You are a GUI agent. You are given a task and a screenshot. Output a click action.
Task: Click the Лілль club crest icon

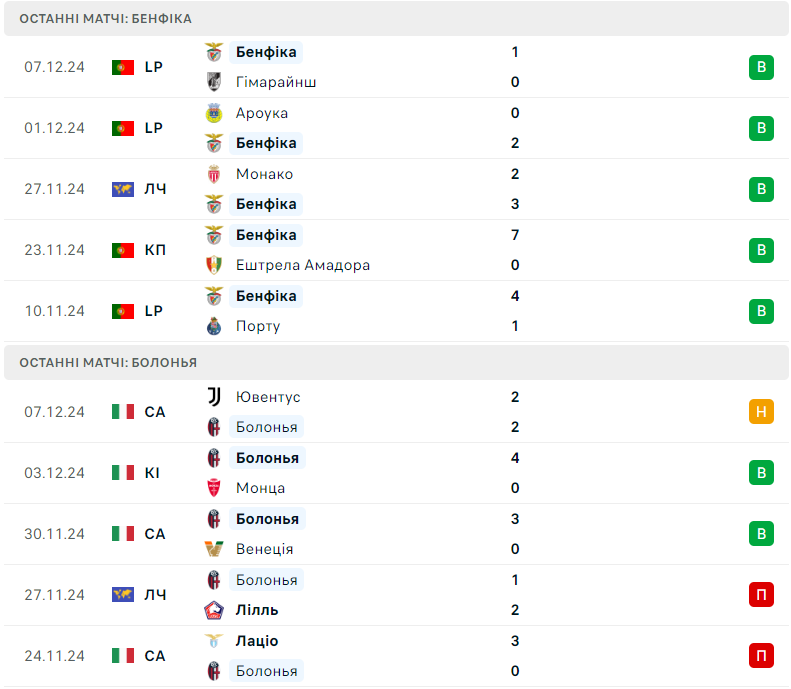pyautogui.click(x=214, y=610)
